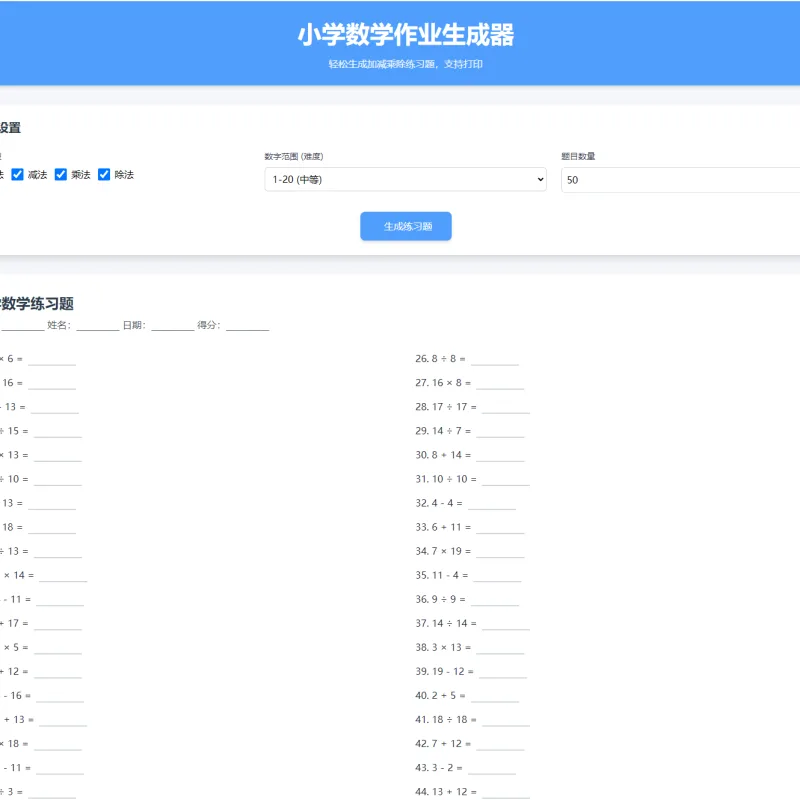Click the 小学数学作业生成器 title

(406, 35)
